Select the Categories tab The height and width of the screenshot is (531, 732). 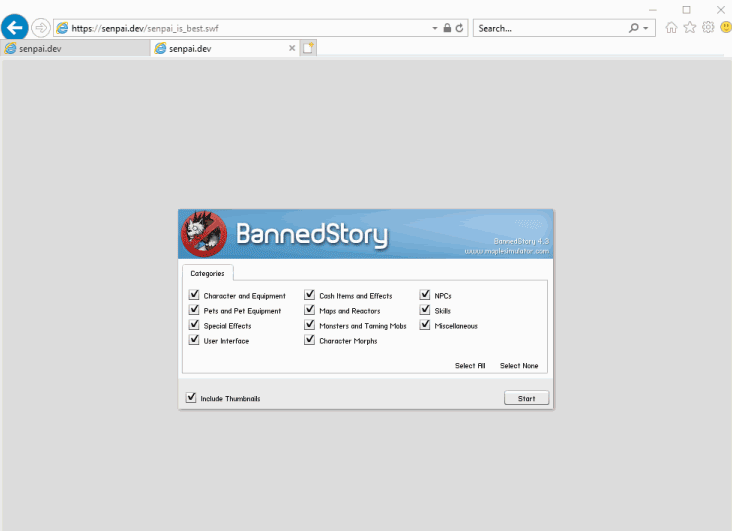coord(207,273)
